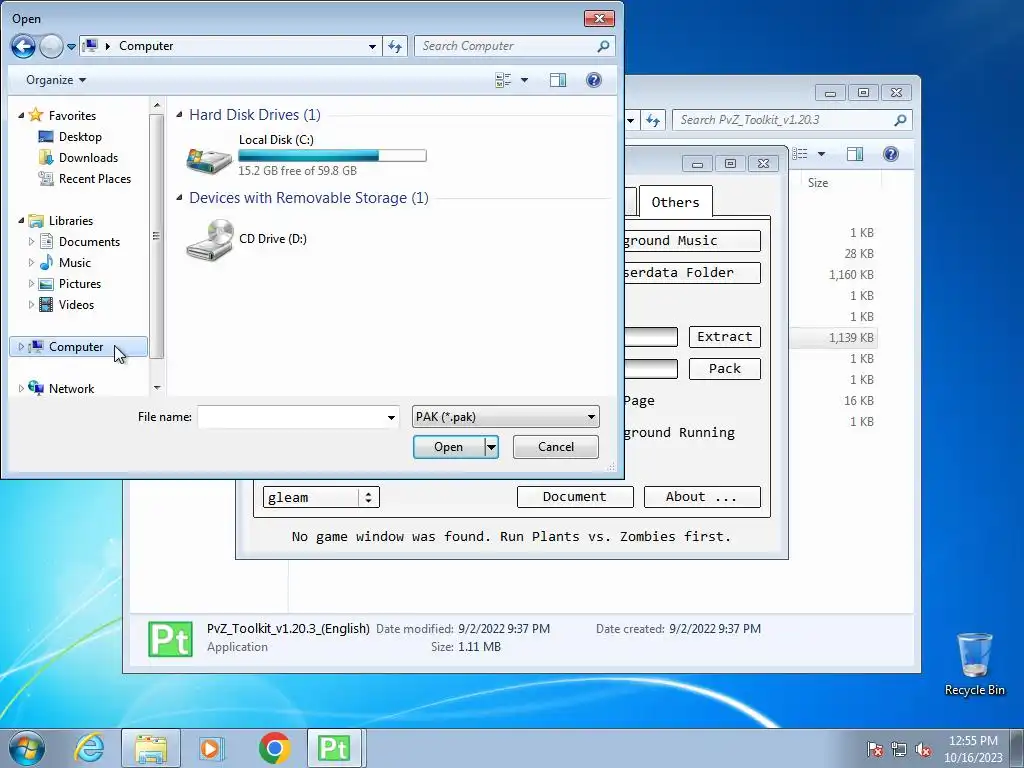Open Recycle Bin on desktop

coord(974,664)
